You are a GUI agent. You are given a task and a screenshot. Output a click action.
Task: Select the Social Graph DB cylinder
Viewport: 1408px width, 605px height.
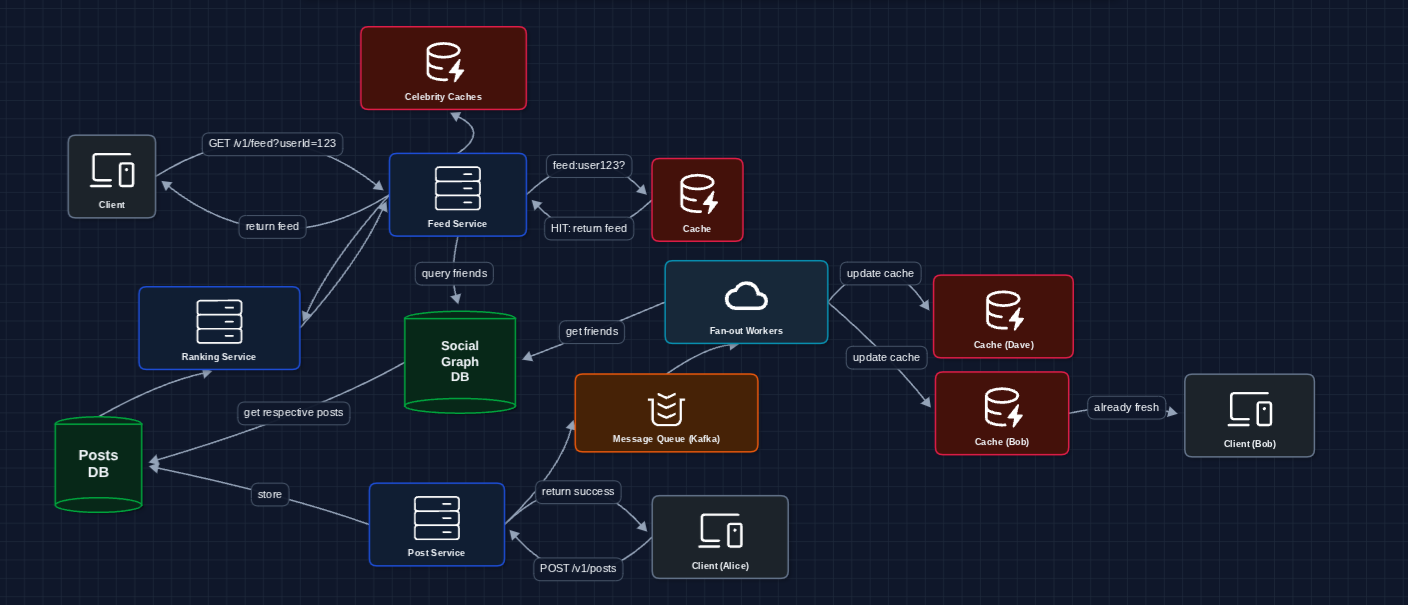coord(460,362)
